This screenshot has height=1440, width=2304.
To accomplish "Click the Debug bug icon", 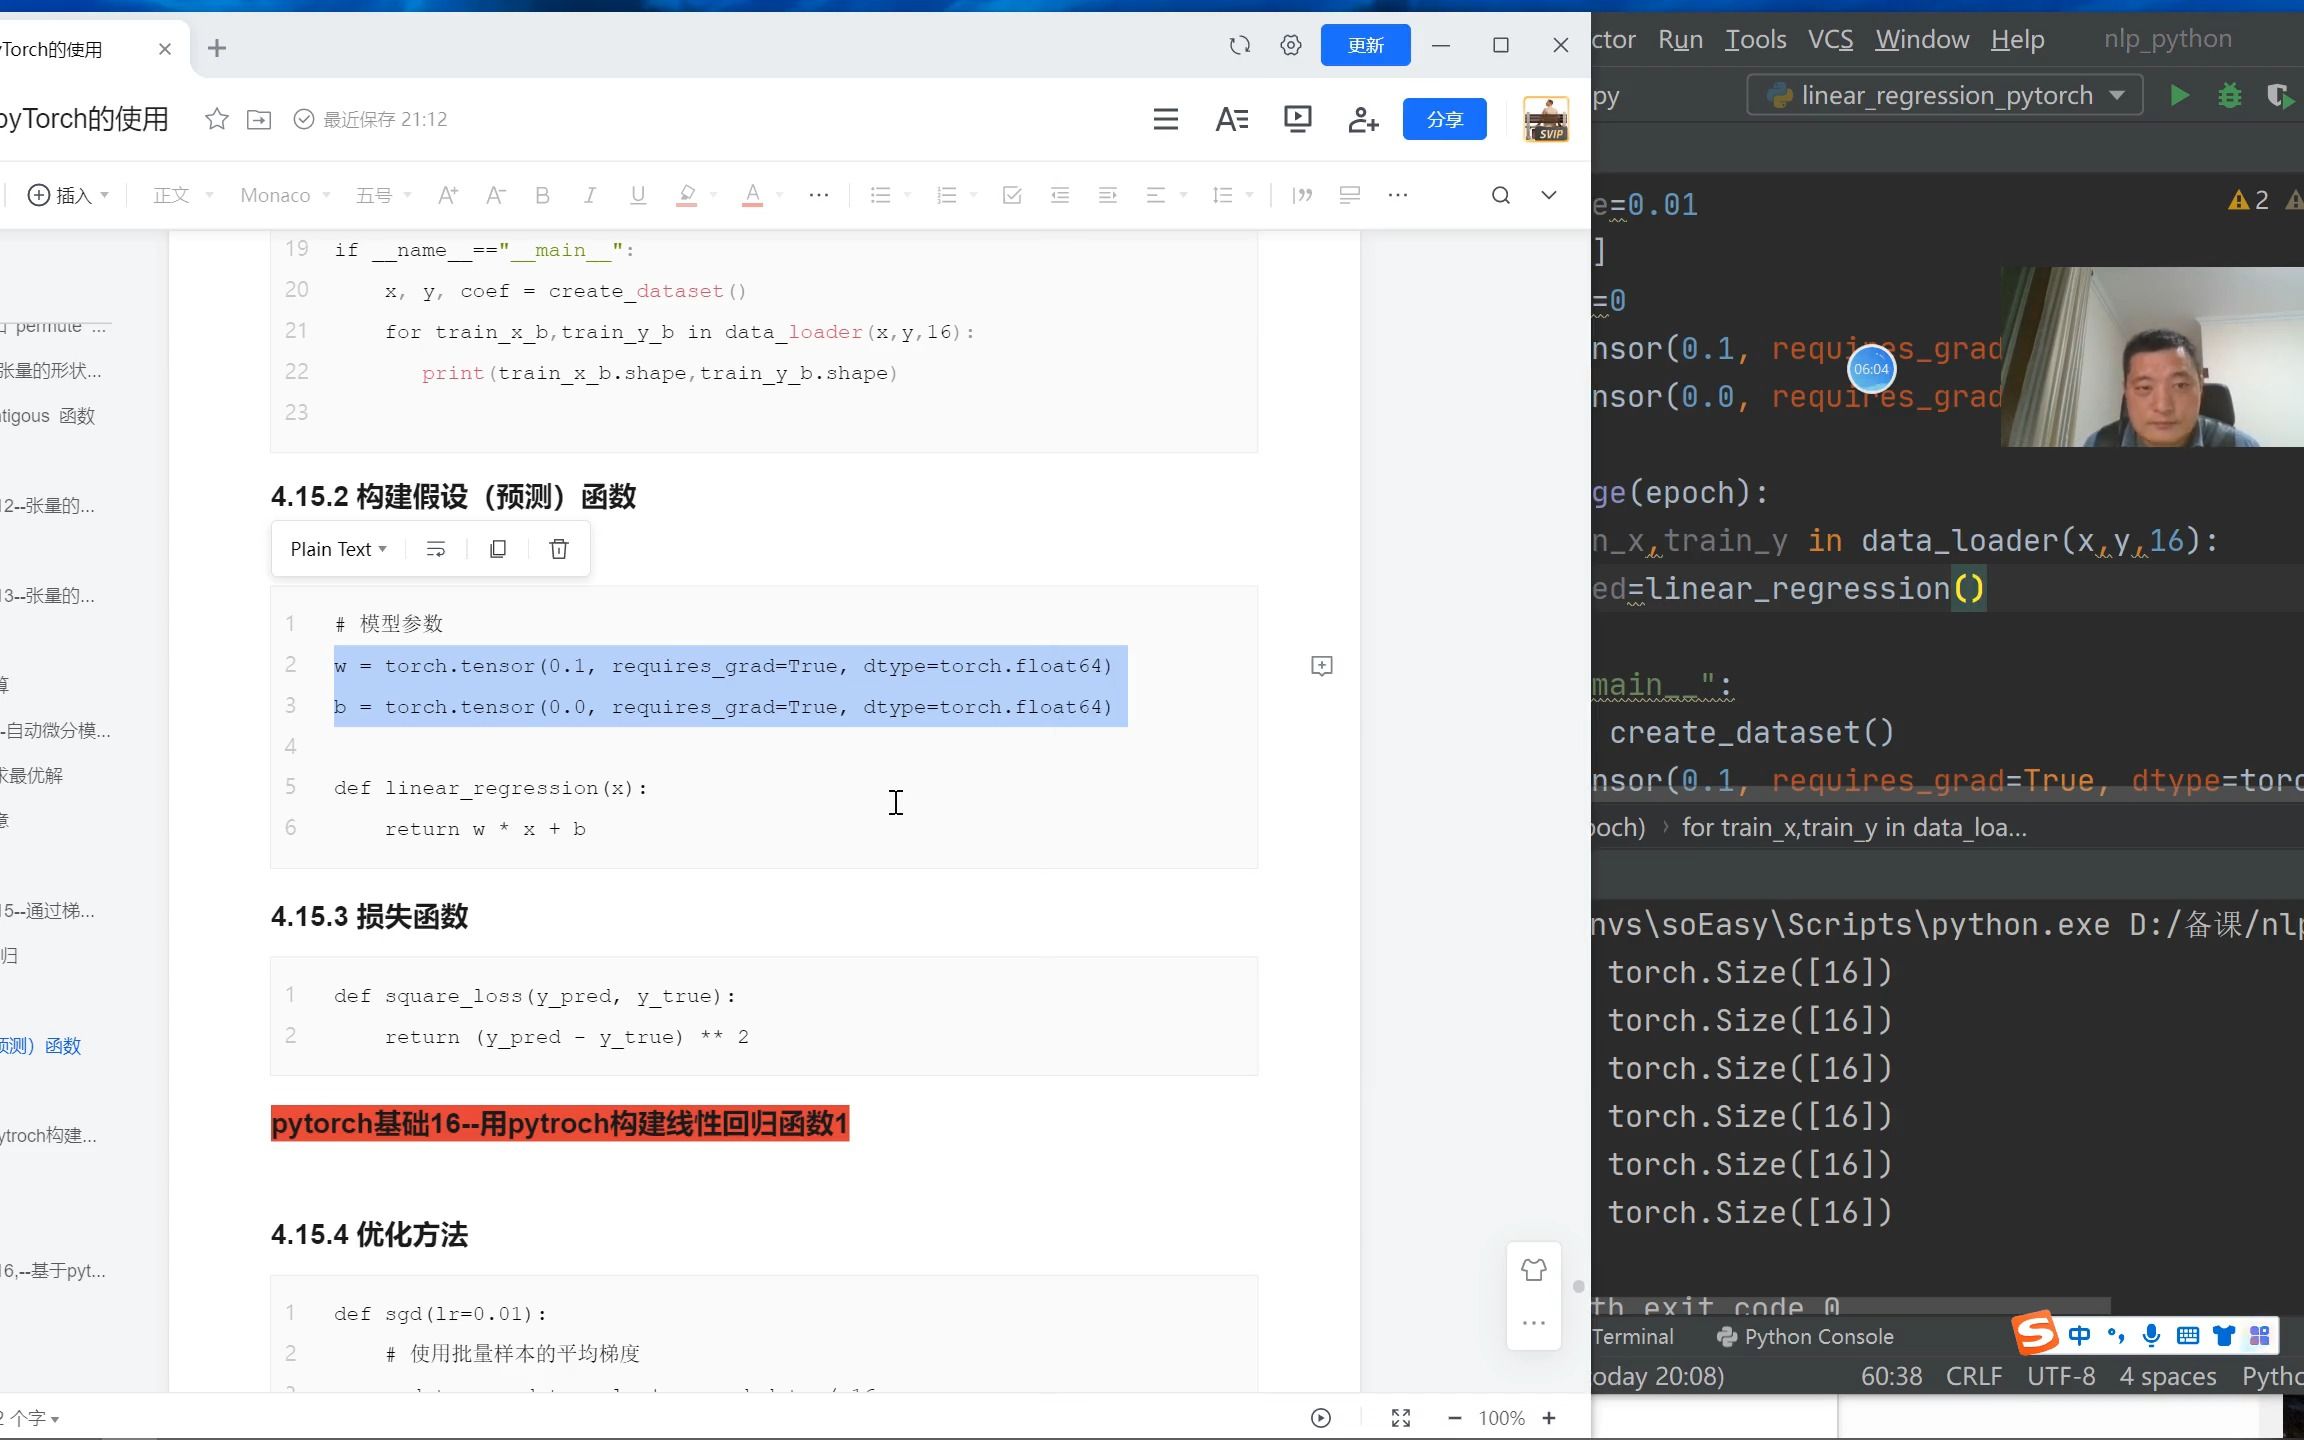I will [x=2229, y=96].
